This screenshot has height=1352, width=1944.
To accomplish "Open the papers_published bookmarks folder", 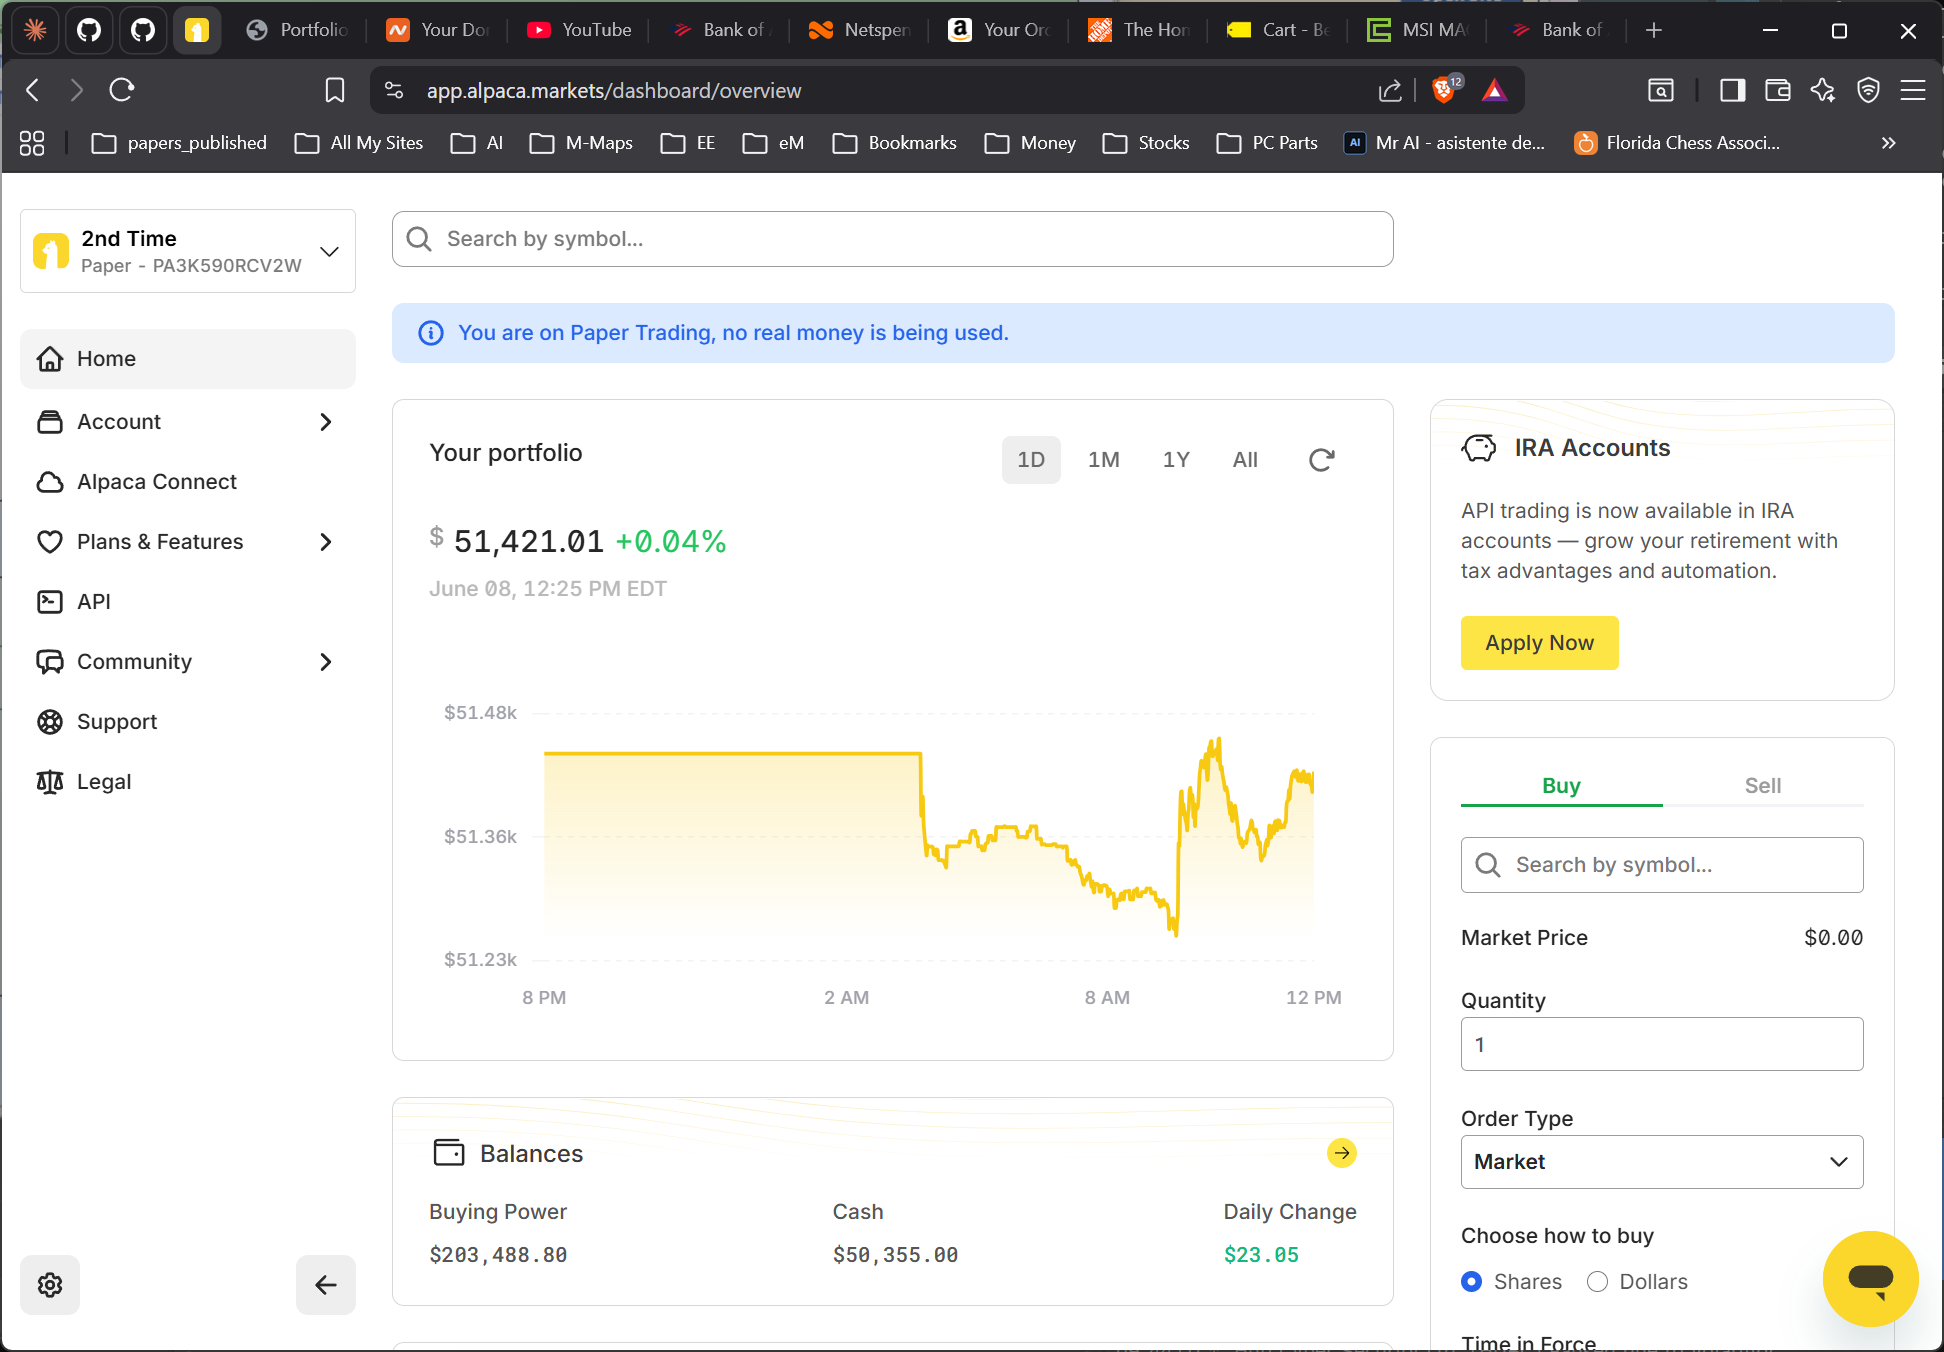I will 179,143.
